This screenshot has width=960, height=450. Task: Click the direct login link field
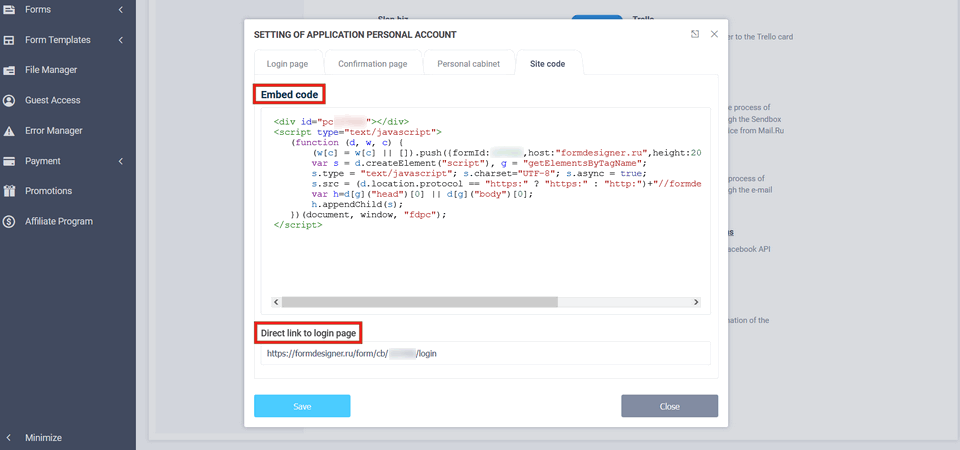point(486,353)
